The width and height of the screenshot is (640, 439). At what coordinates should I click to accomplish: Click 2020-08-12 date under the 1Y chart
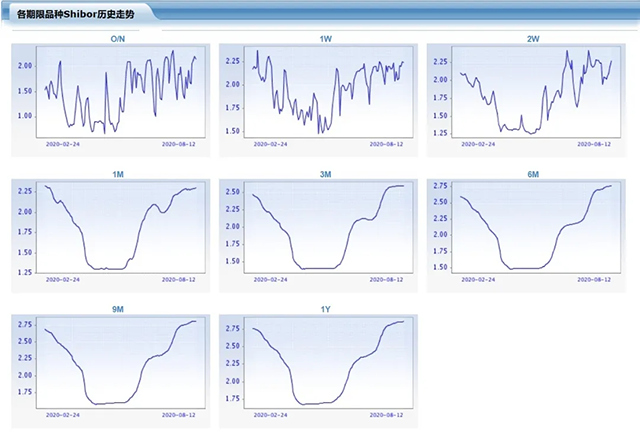point(389,414)
